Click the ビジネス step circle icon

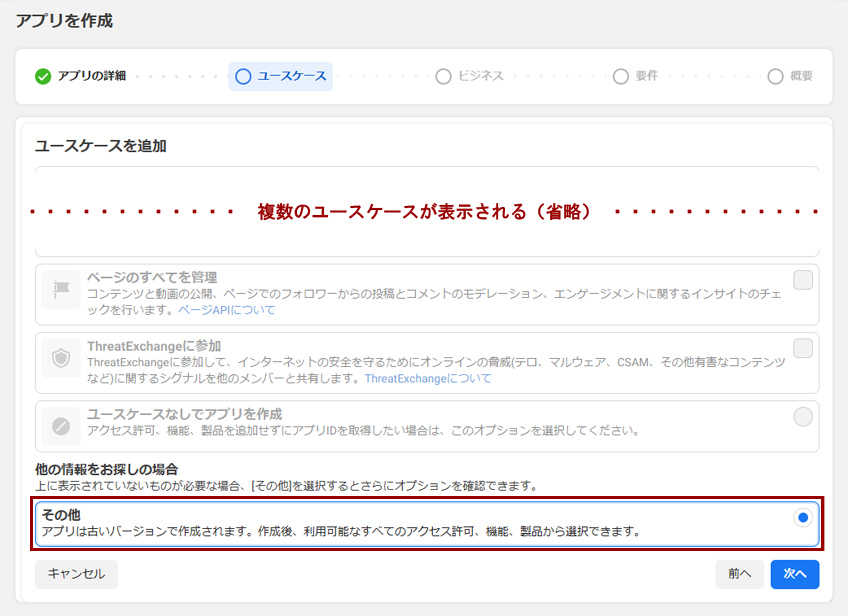point(444,77)
